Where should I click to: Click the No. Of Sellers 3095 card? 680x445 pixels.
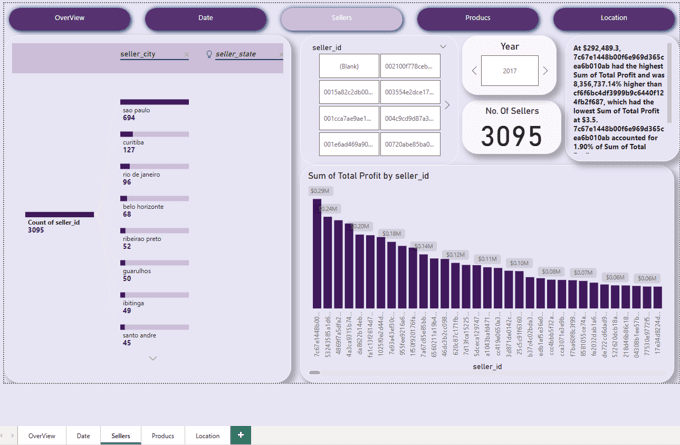click(512, 128)
